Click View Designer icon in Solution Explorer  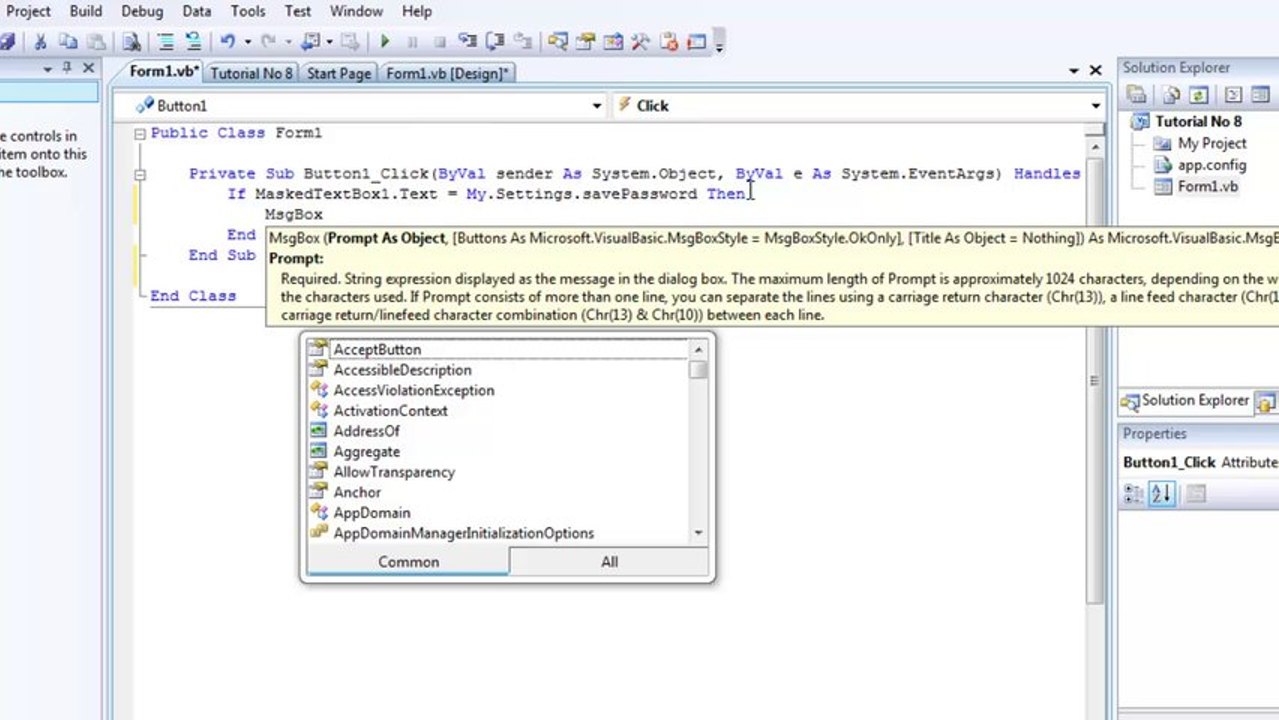[1260, 95]
